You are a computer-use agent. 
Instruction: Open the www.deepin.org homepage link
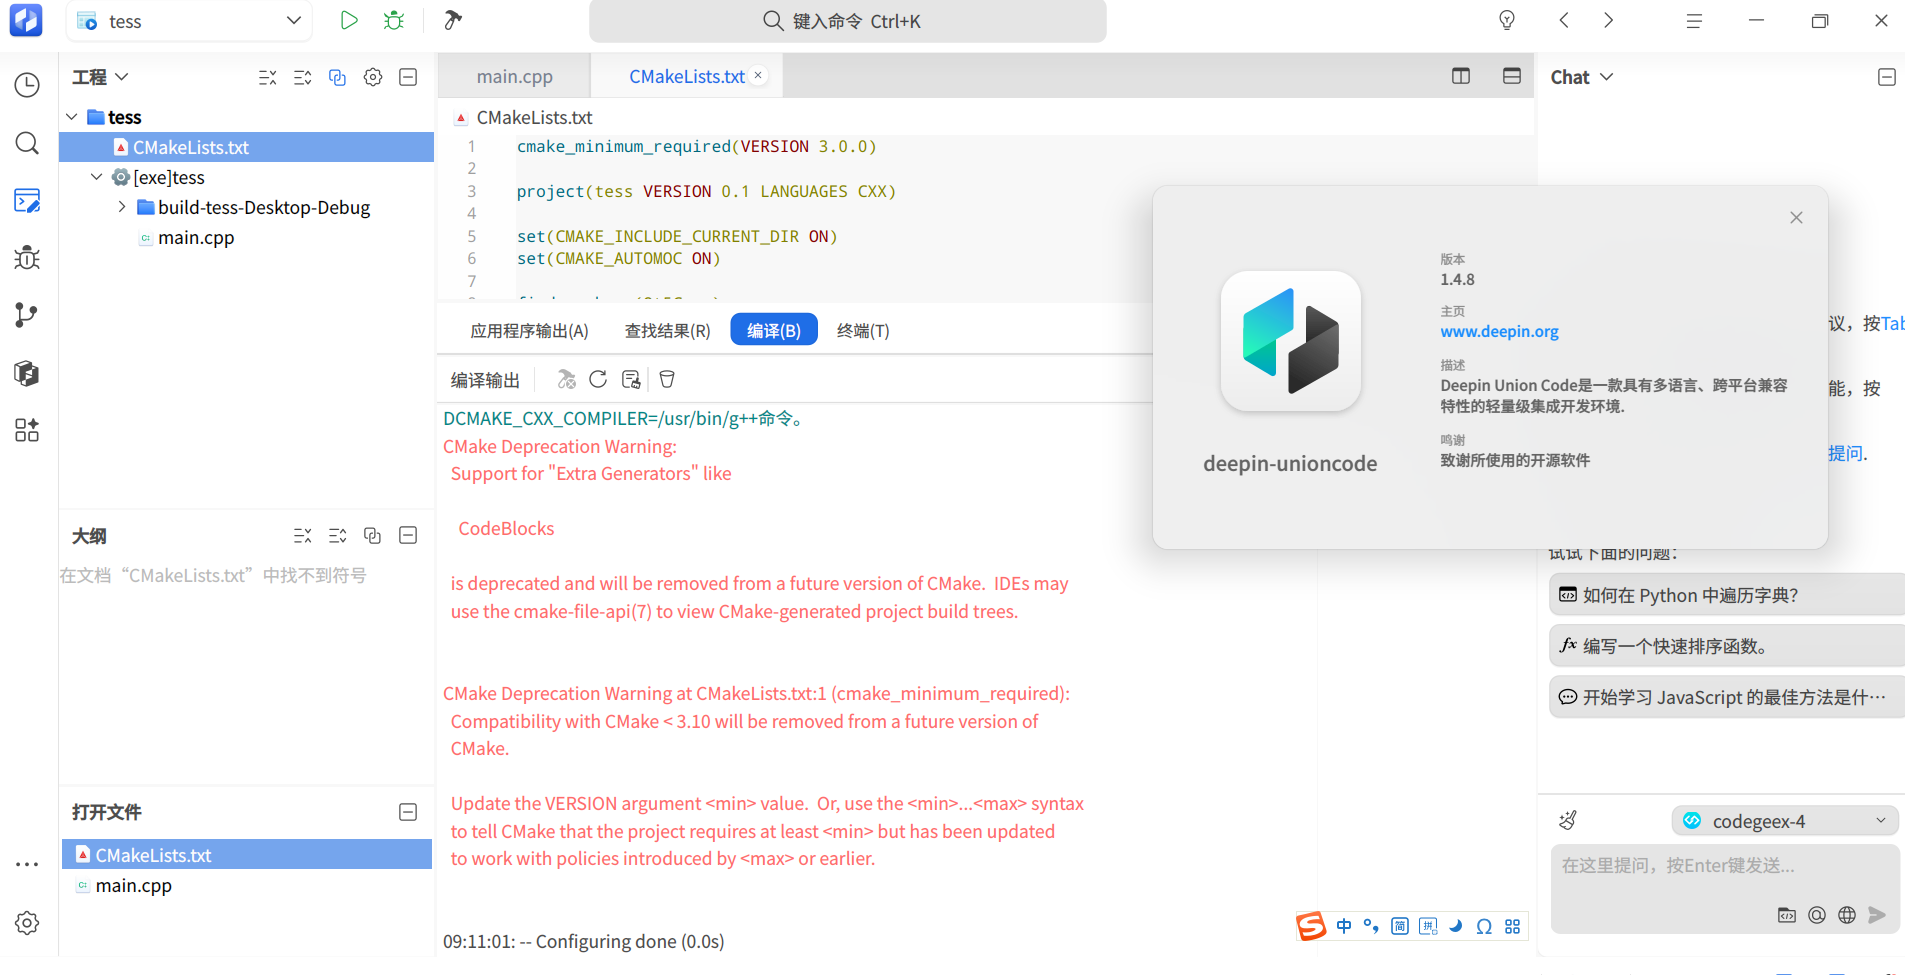coord(1499,332)
